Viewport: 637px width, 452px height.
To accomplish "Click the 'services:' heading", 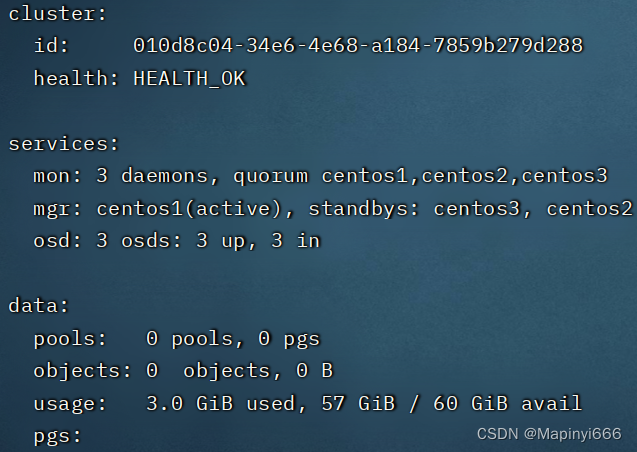I will click(63, 143).
